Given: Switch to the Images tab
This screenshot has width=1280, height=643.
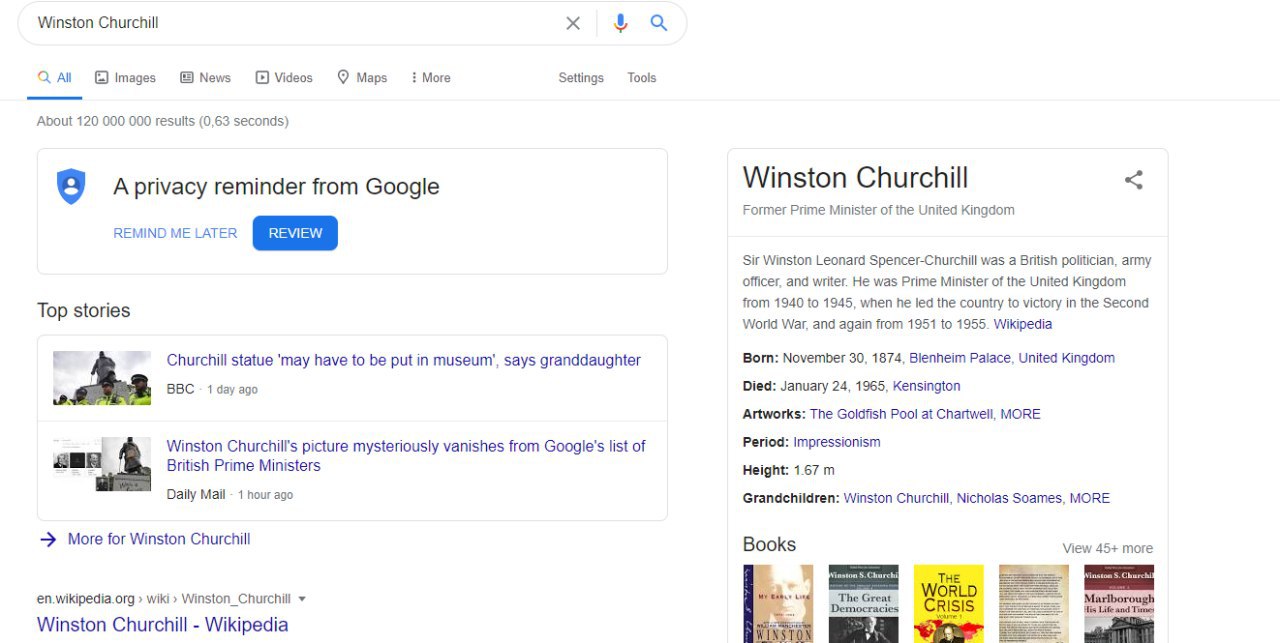Looking at the screenshot, I should click(x=125, y=78).
